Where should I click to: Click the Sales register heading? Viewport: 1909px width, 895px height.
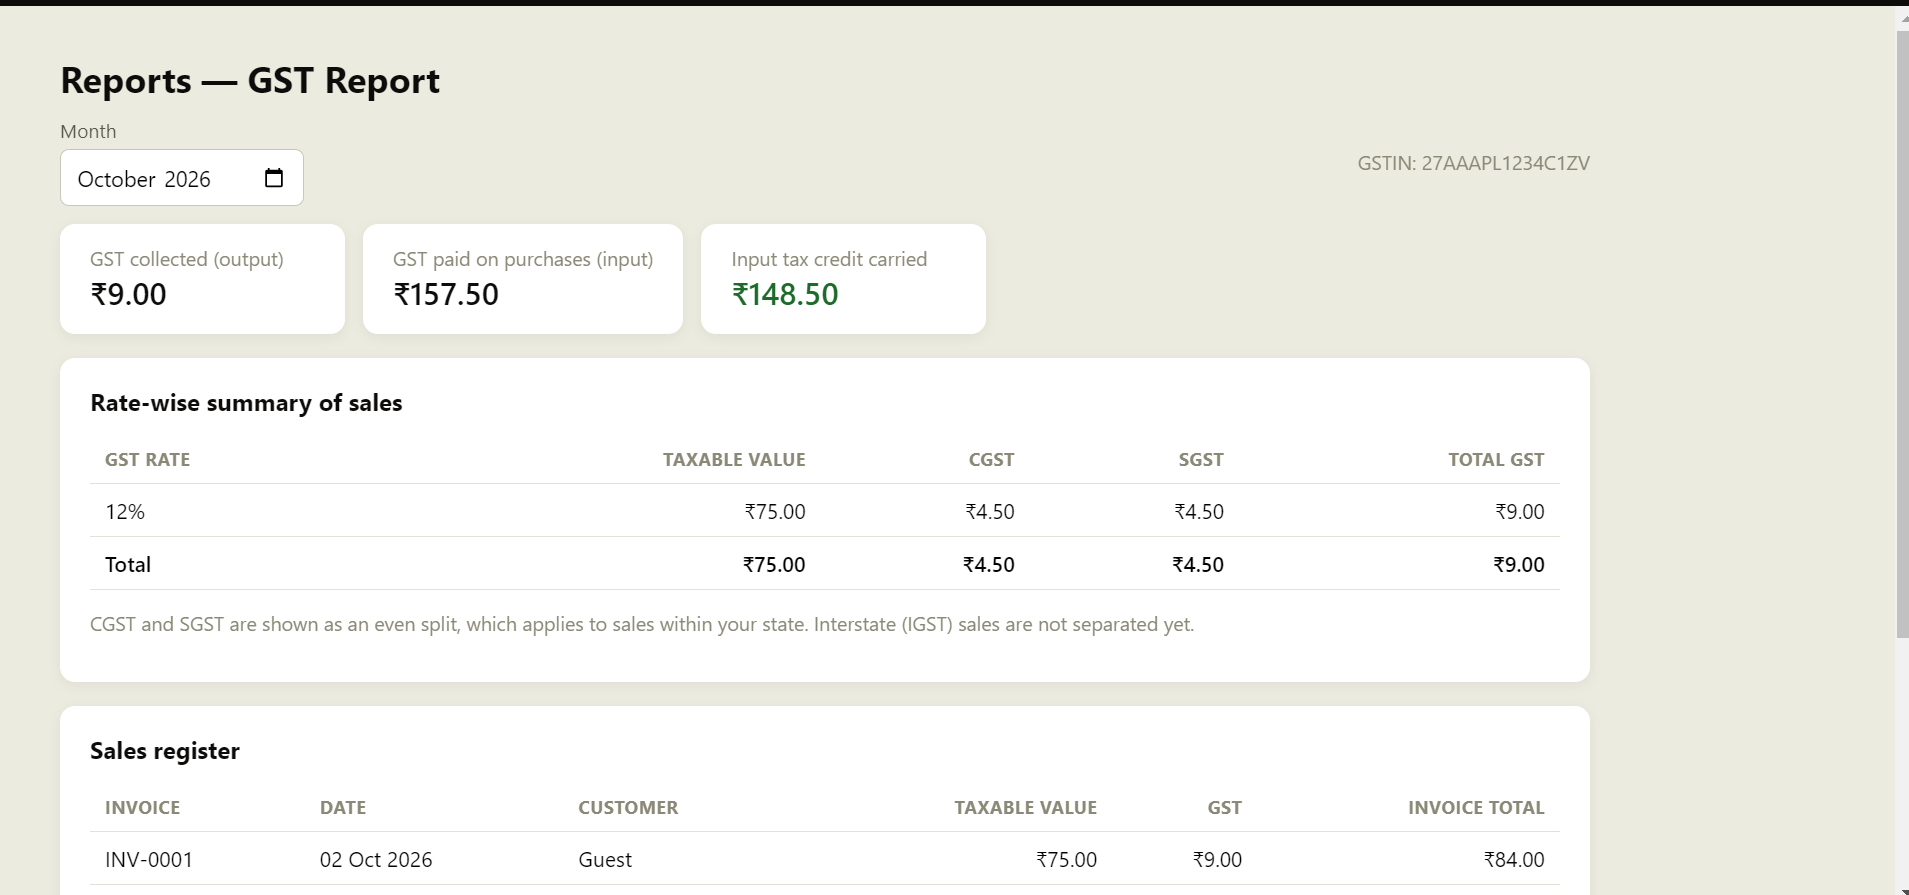(x=165, y=751)
